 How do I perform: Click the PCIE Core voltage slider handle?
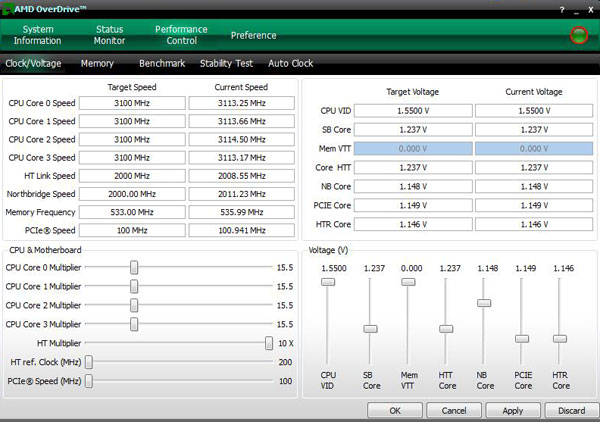coord(522,339)
